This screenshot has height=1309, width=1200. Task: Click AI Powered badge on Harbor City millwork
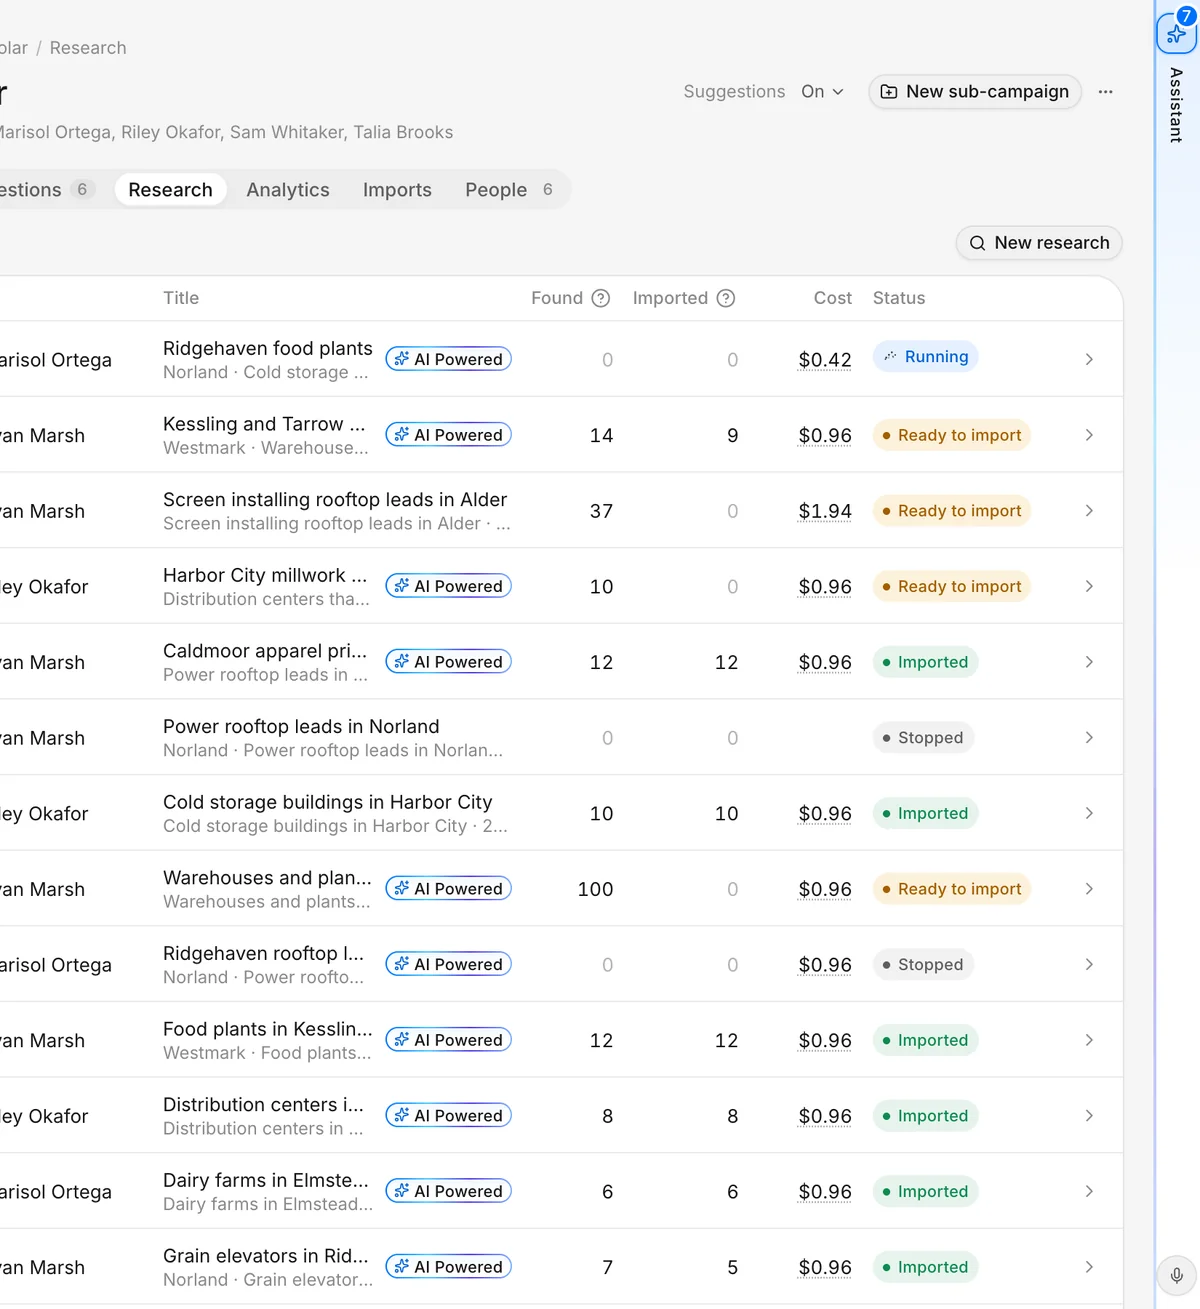[448, 586]
